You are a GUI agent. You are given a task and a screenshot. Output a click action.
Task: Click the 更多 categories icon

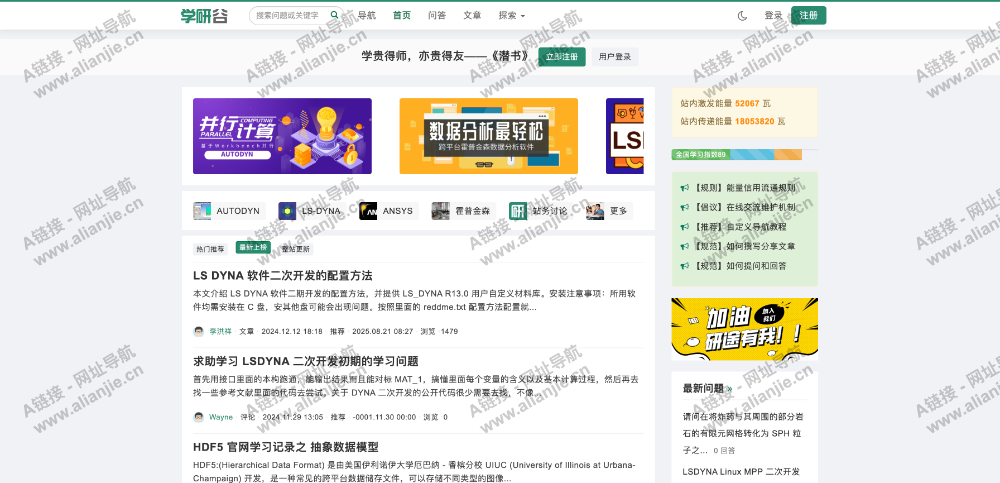coord(595,211)
